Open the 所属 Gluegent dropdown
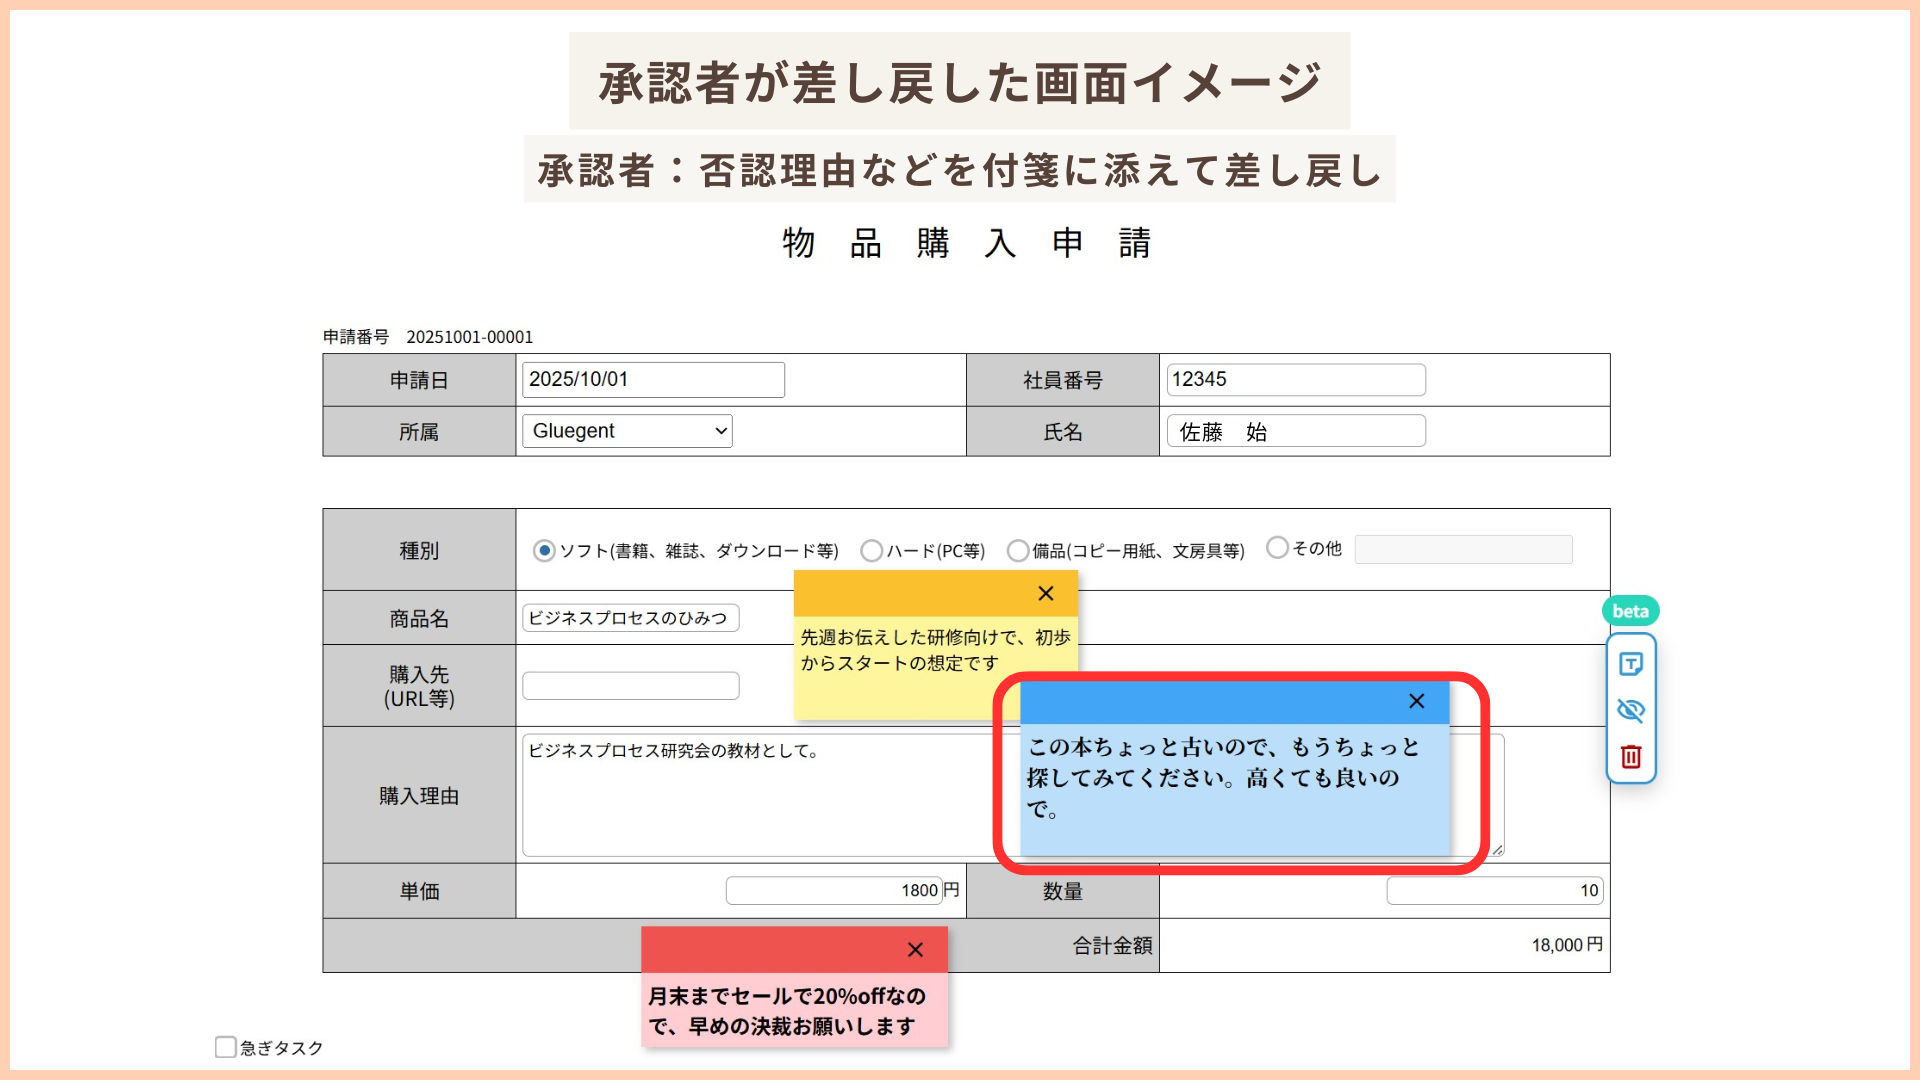Image resolution: width=1920 pixels, height=1080 pixels. [x=627, y=431]
